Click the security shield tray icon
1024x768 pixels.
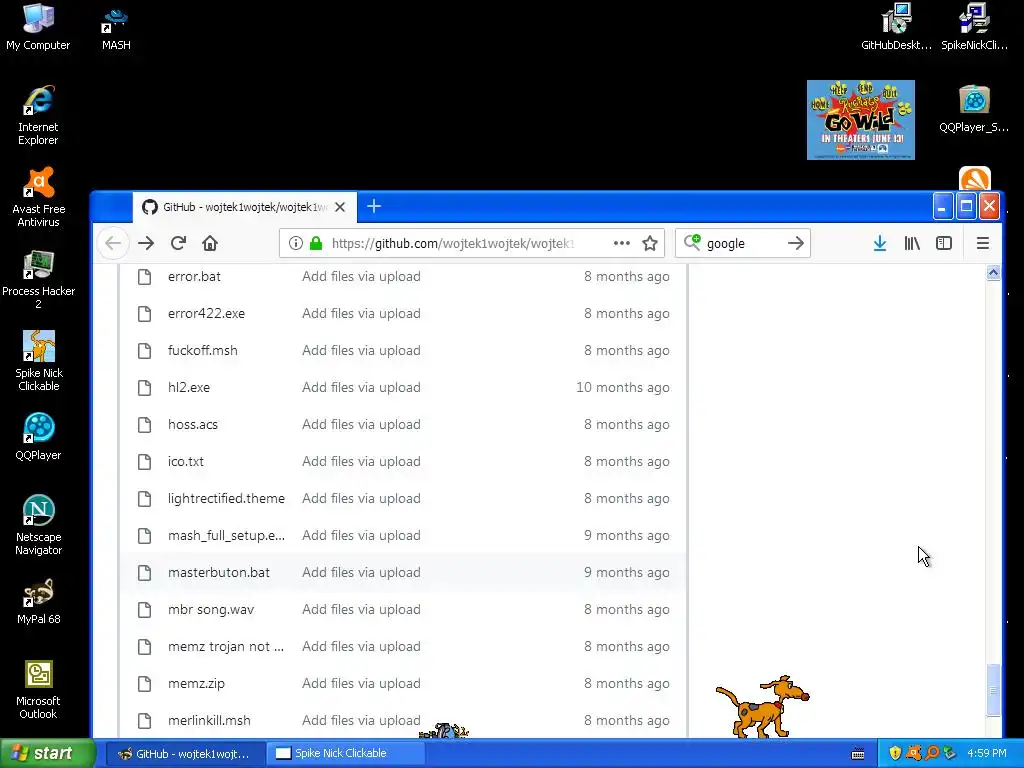(895, 753)
